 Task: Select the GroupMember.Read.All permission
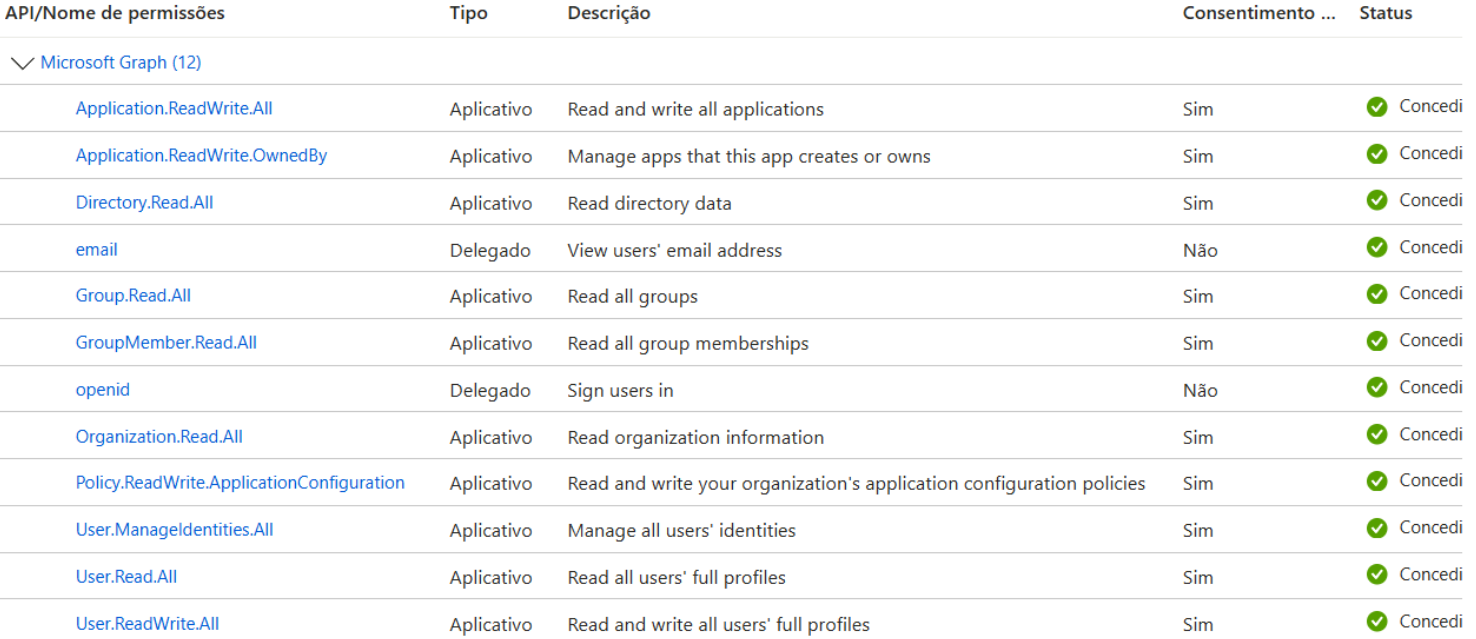point(166,342)
